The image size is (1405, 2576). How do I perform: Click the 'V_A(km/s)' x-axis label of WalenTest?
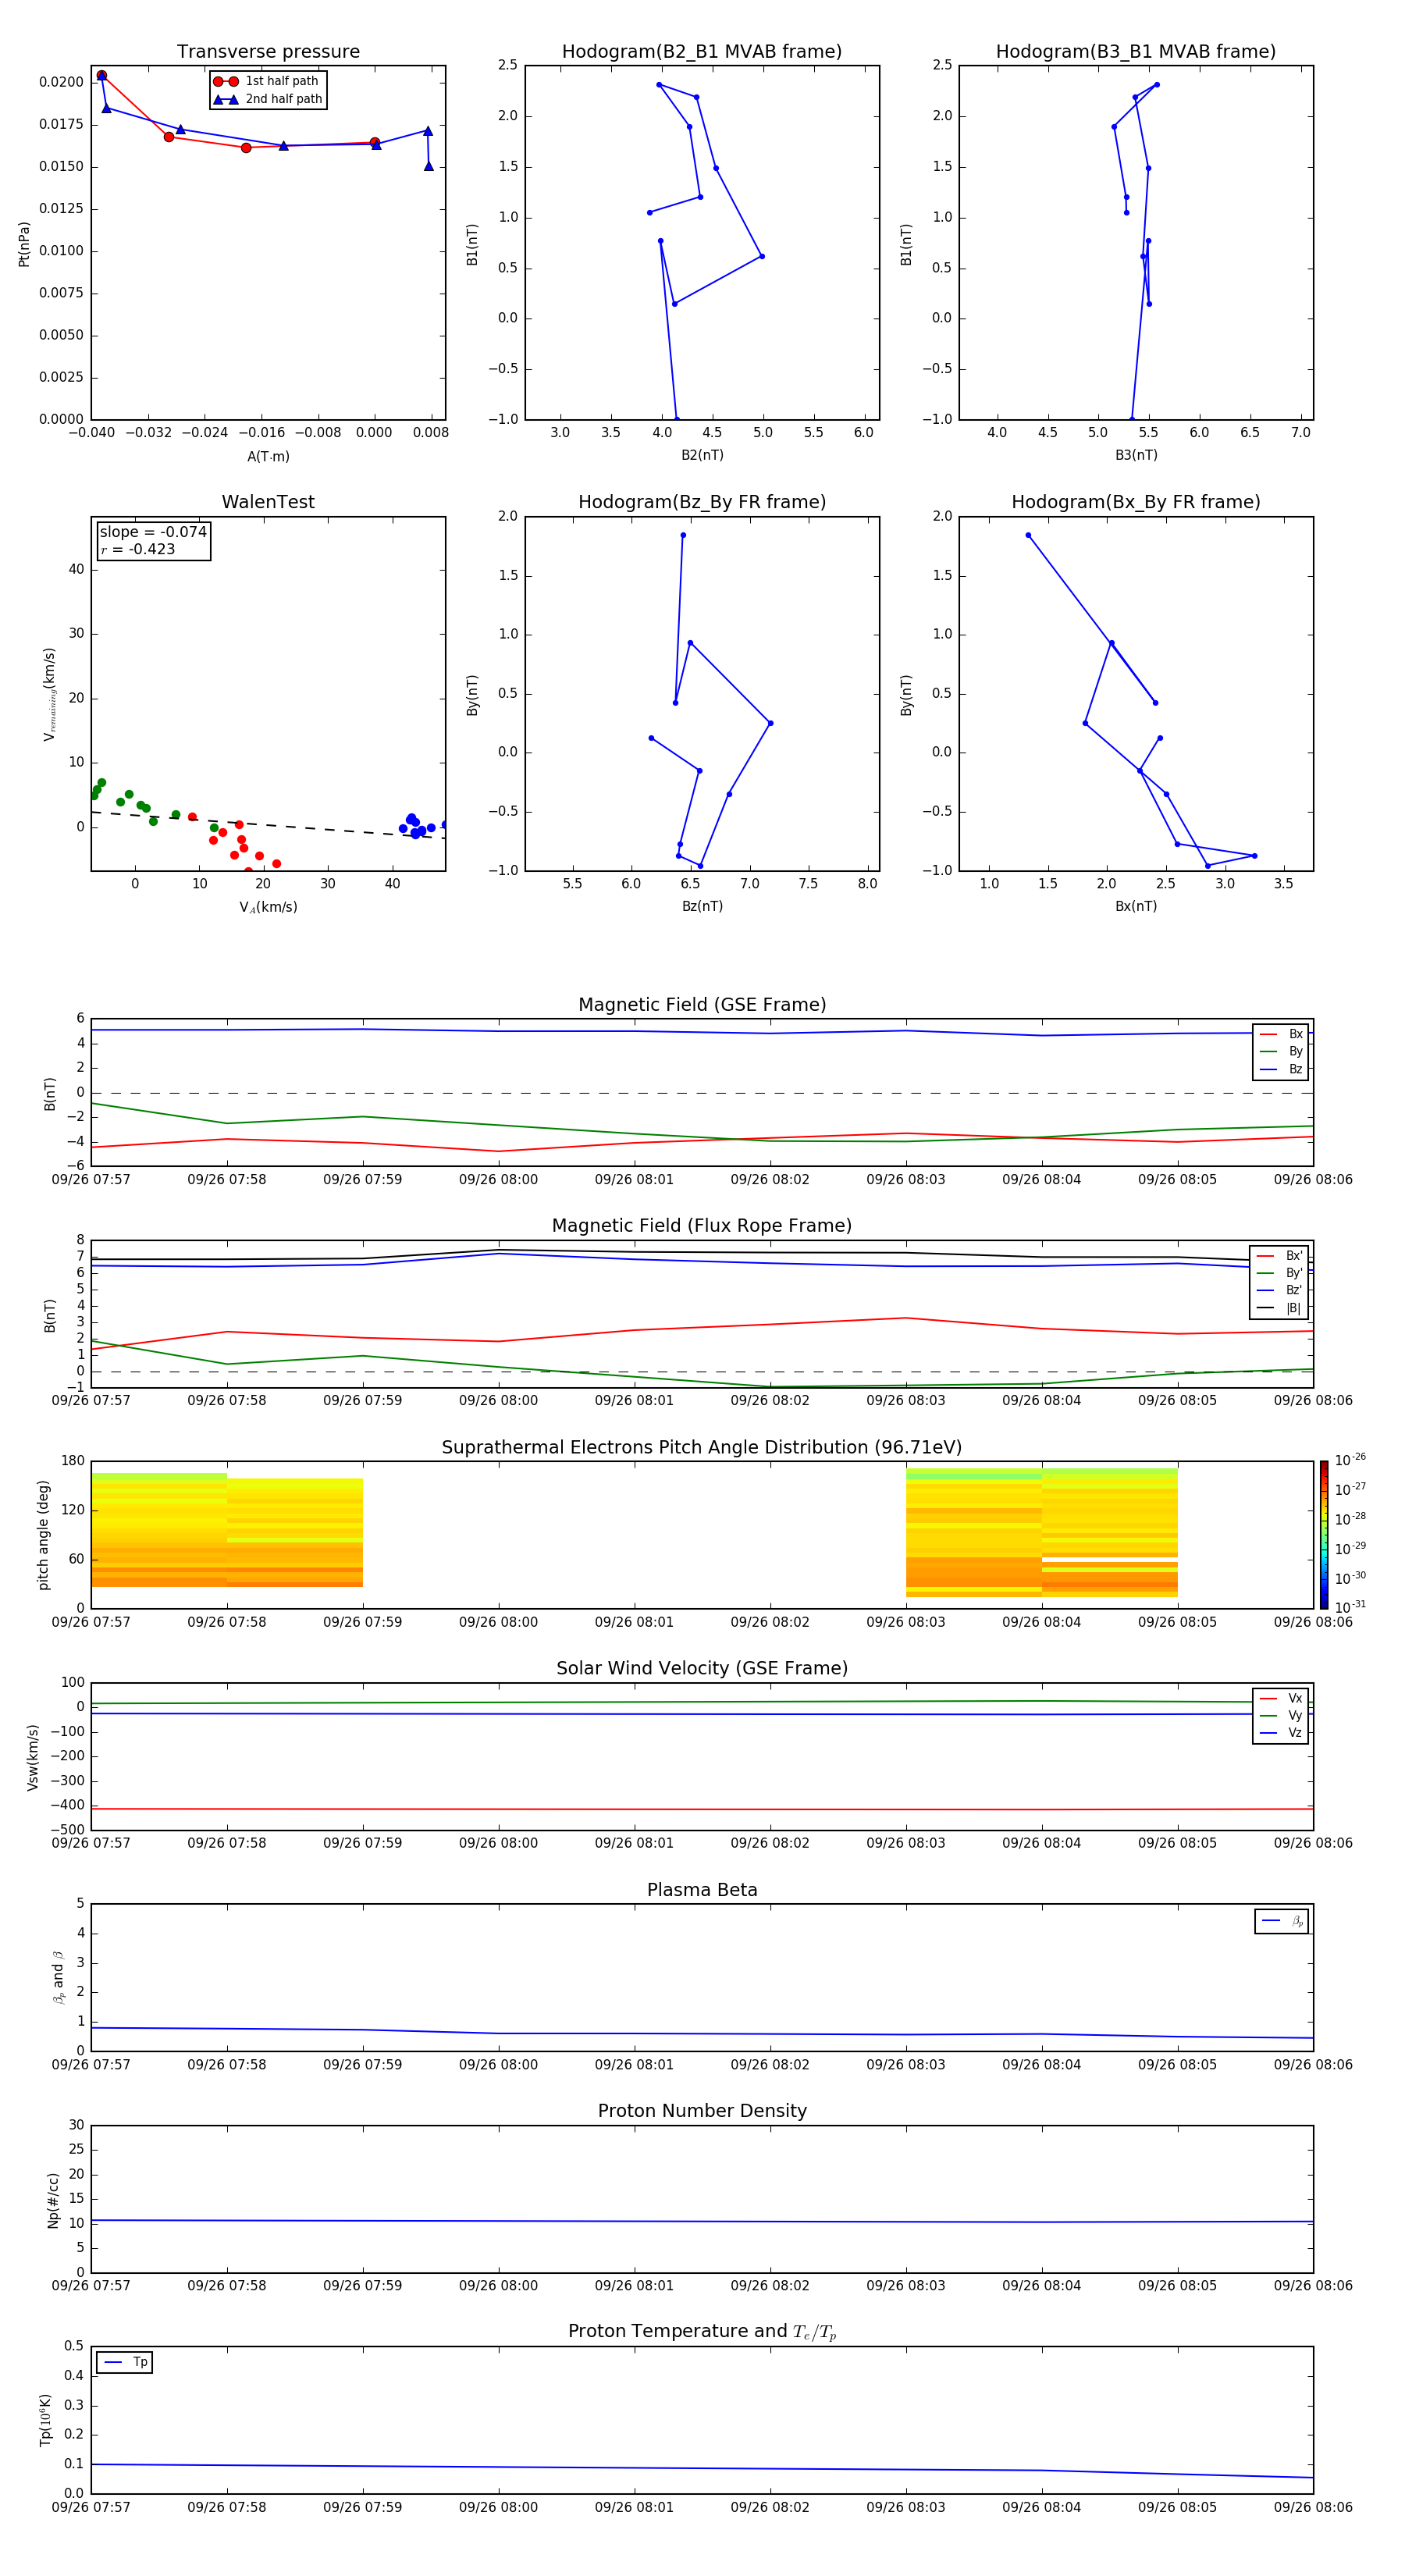pyautogui.click(x=268, y=907)
